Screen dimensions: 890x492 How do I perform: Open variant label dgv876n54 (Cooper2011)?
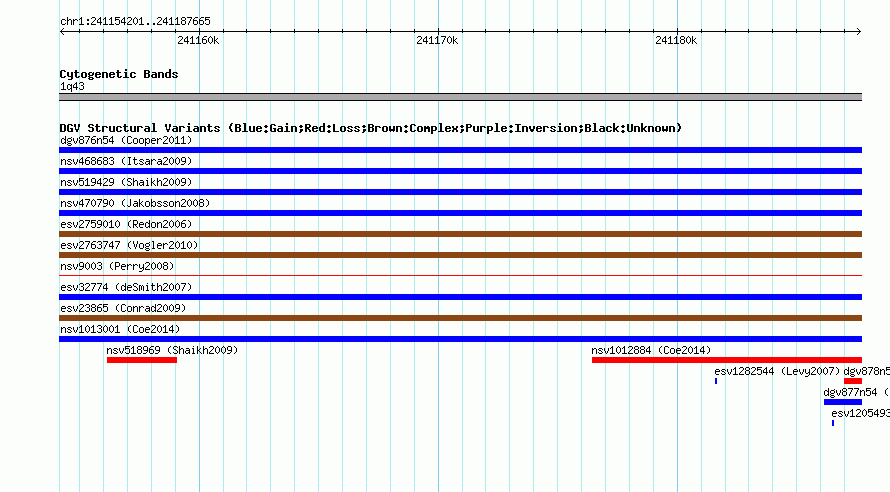pyautogui.click(x=126, y=140)
